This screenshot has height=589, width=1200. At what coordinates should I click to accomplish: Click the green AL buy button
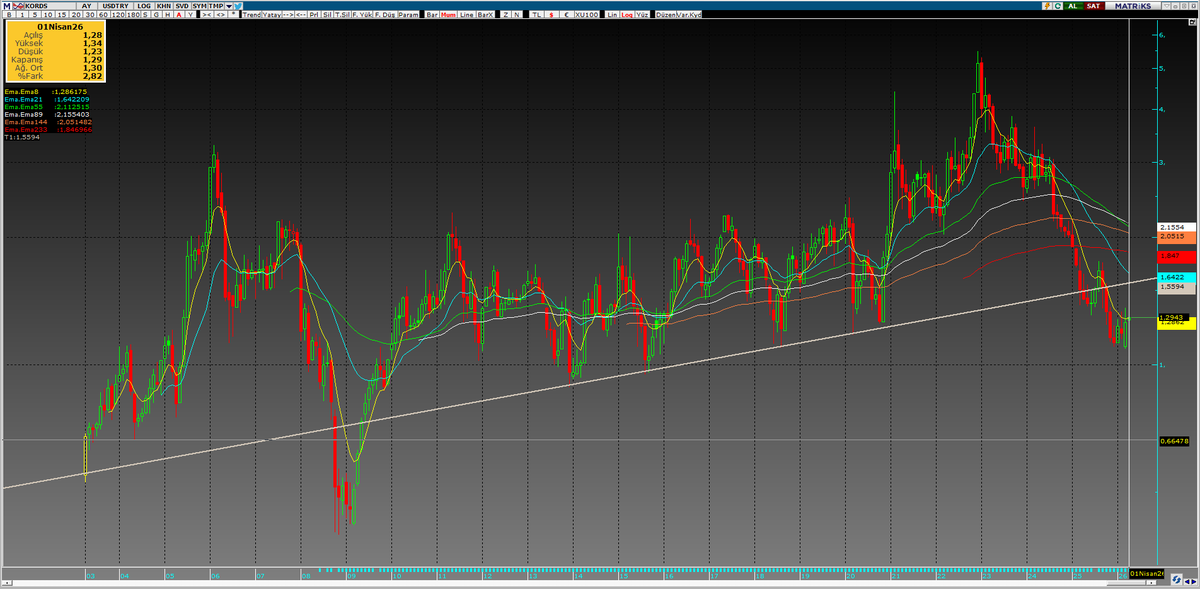coord(1073,6)
